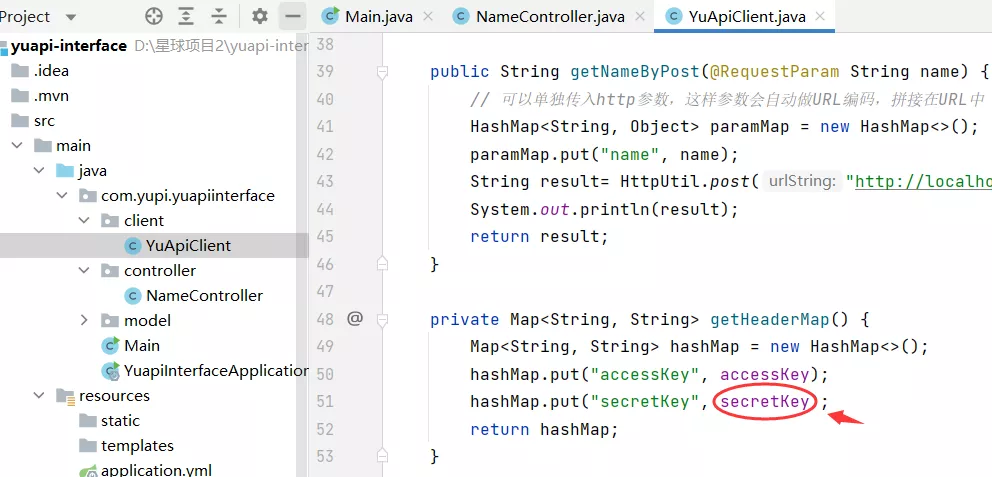Select the .mvn folder

click(x=51, y=96)
